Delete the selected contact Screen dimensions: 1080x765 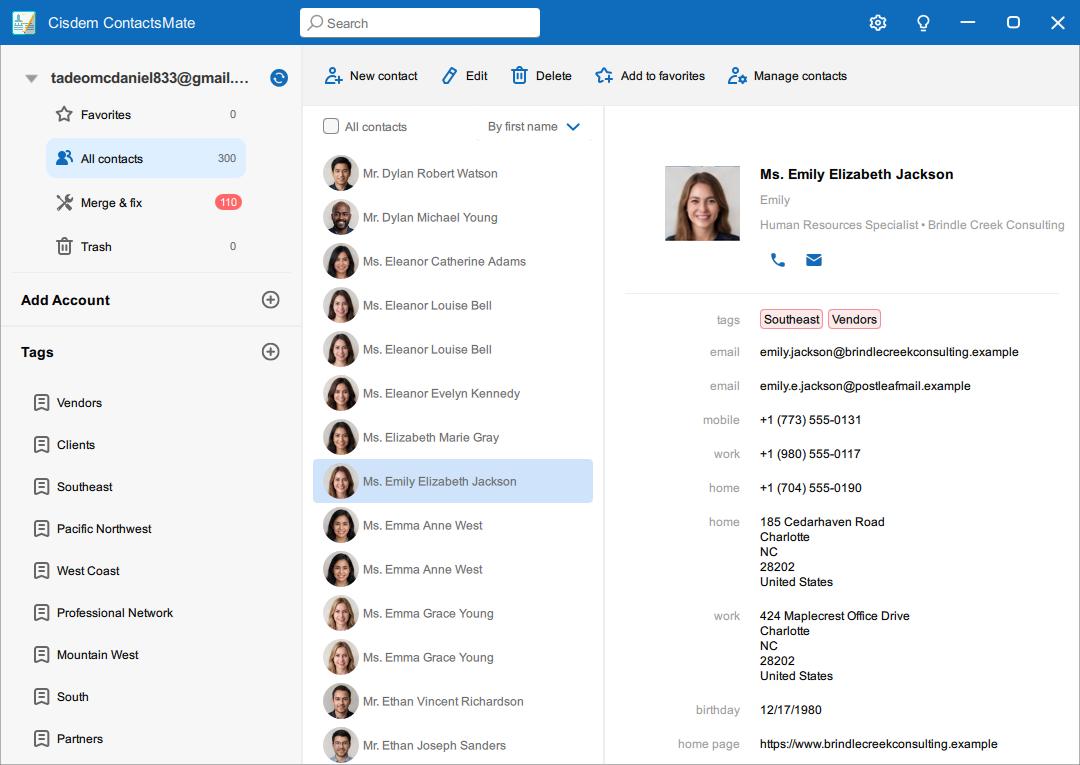[x=541, y=76]
